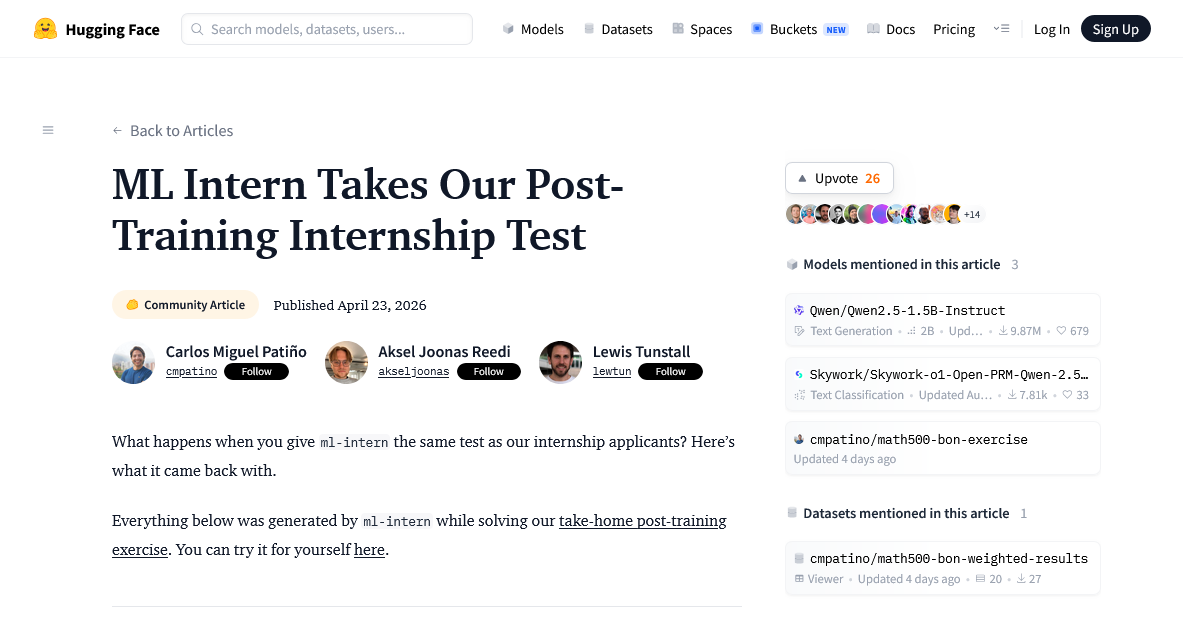Expand the more navigation options menu
This screenshot has width=1183, height=623.
[1001, 29]
